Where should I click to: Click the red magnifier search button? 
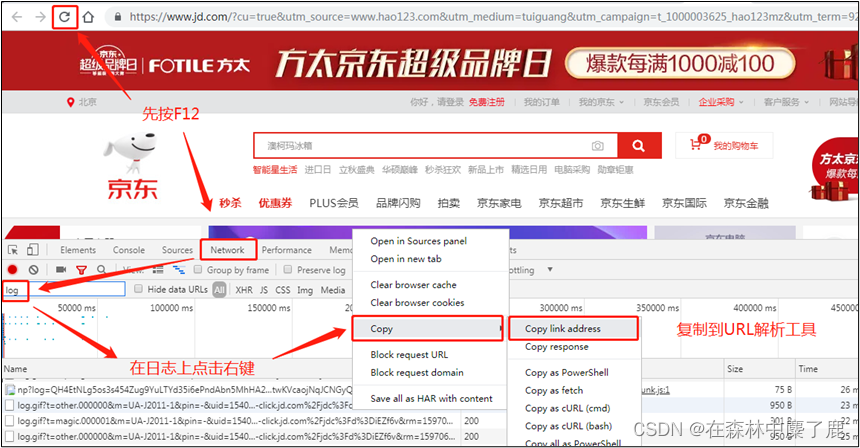(x=639, y=146)
